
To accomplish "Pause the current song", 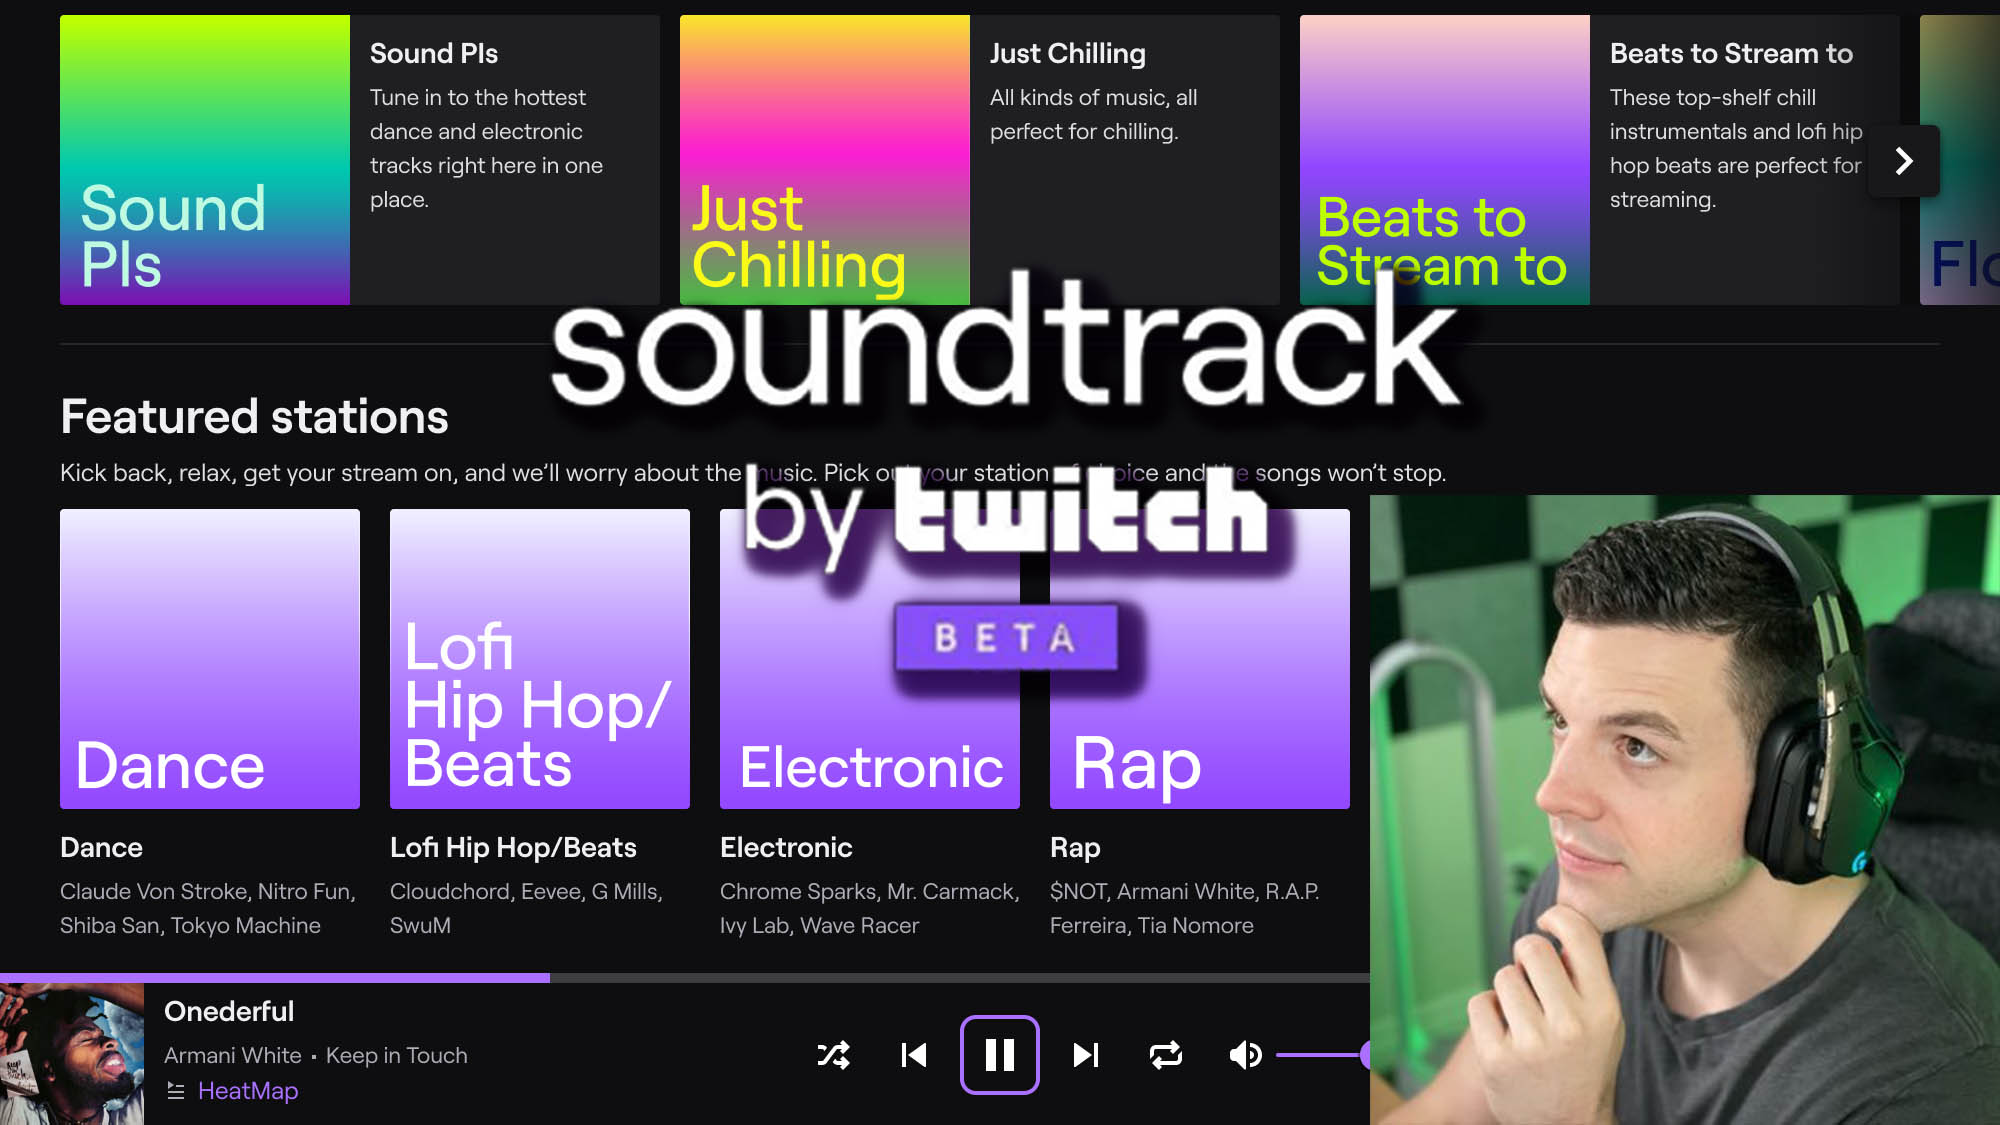I will (x=1000, y=1055).
